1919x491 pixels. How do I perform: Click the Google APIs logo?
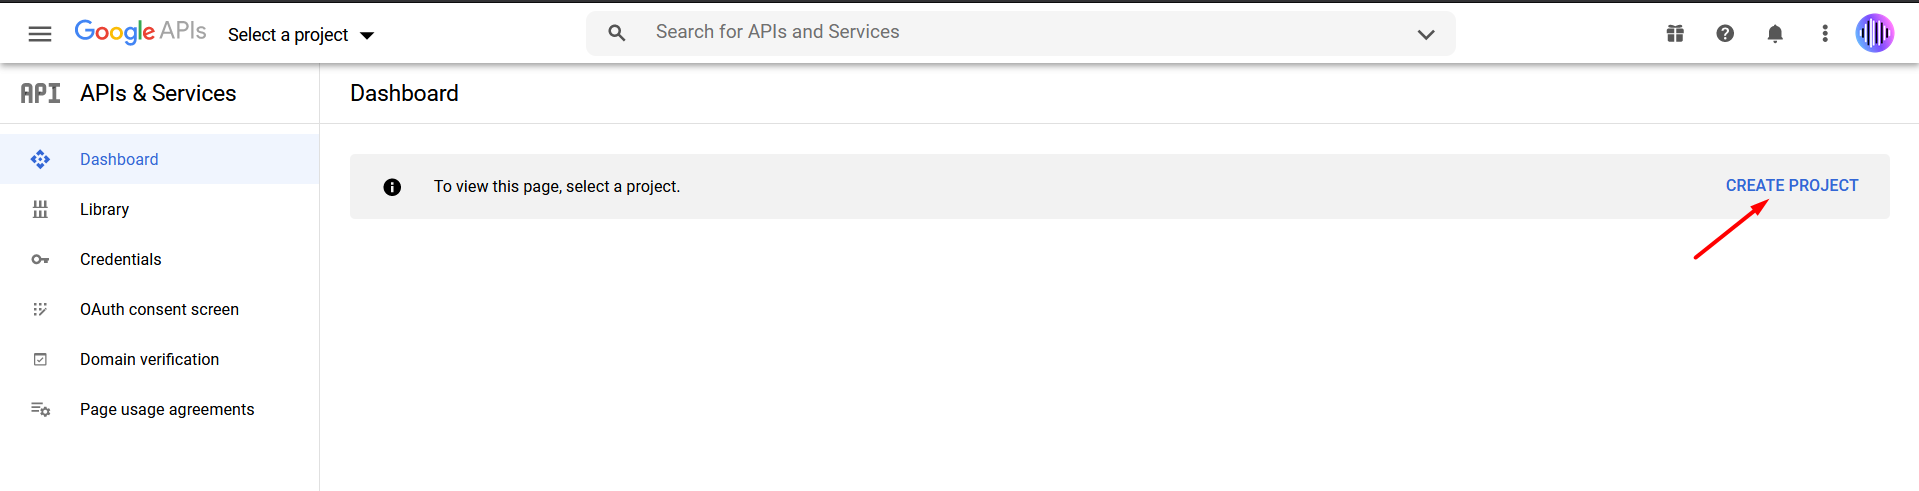point(140,32)
